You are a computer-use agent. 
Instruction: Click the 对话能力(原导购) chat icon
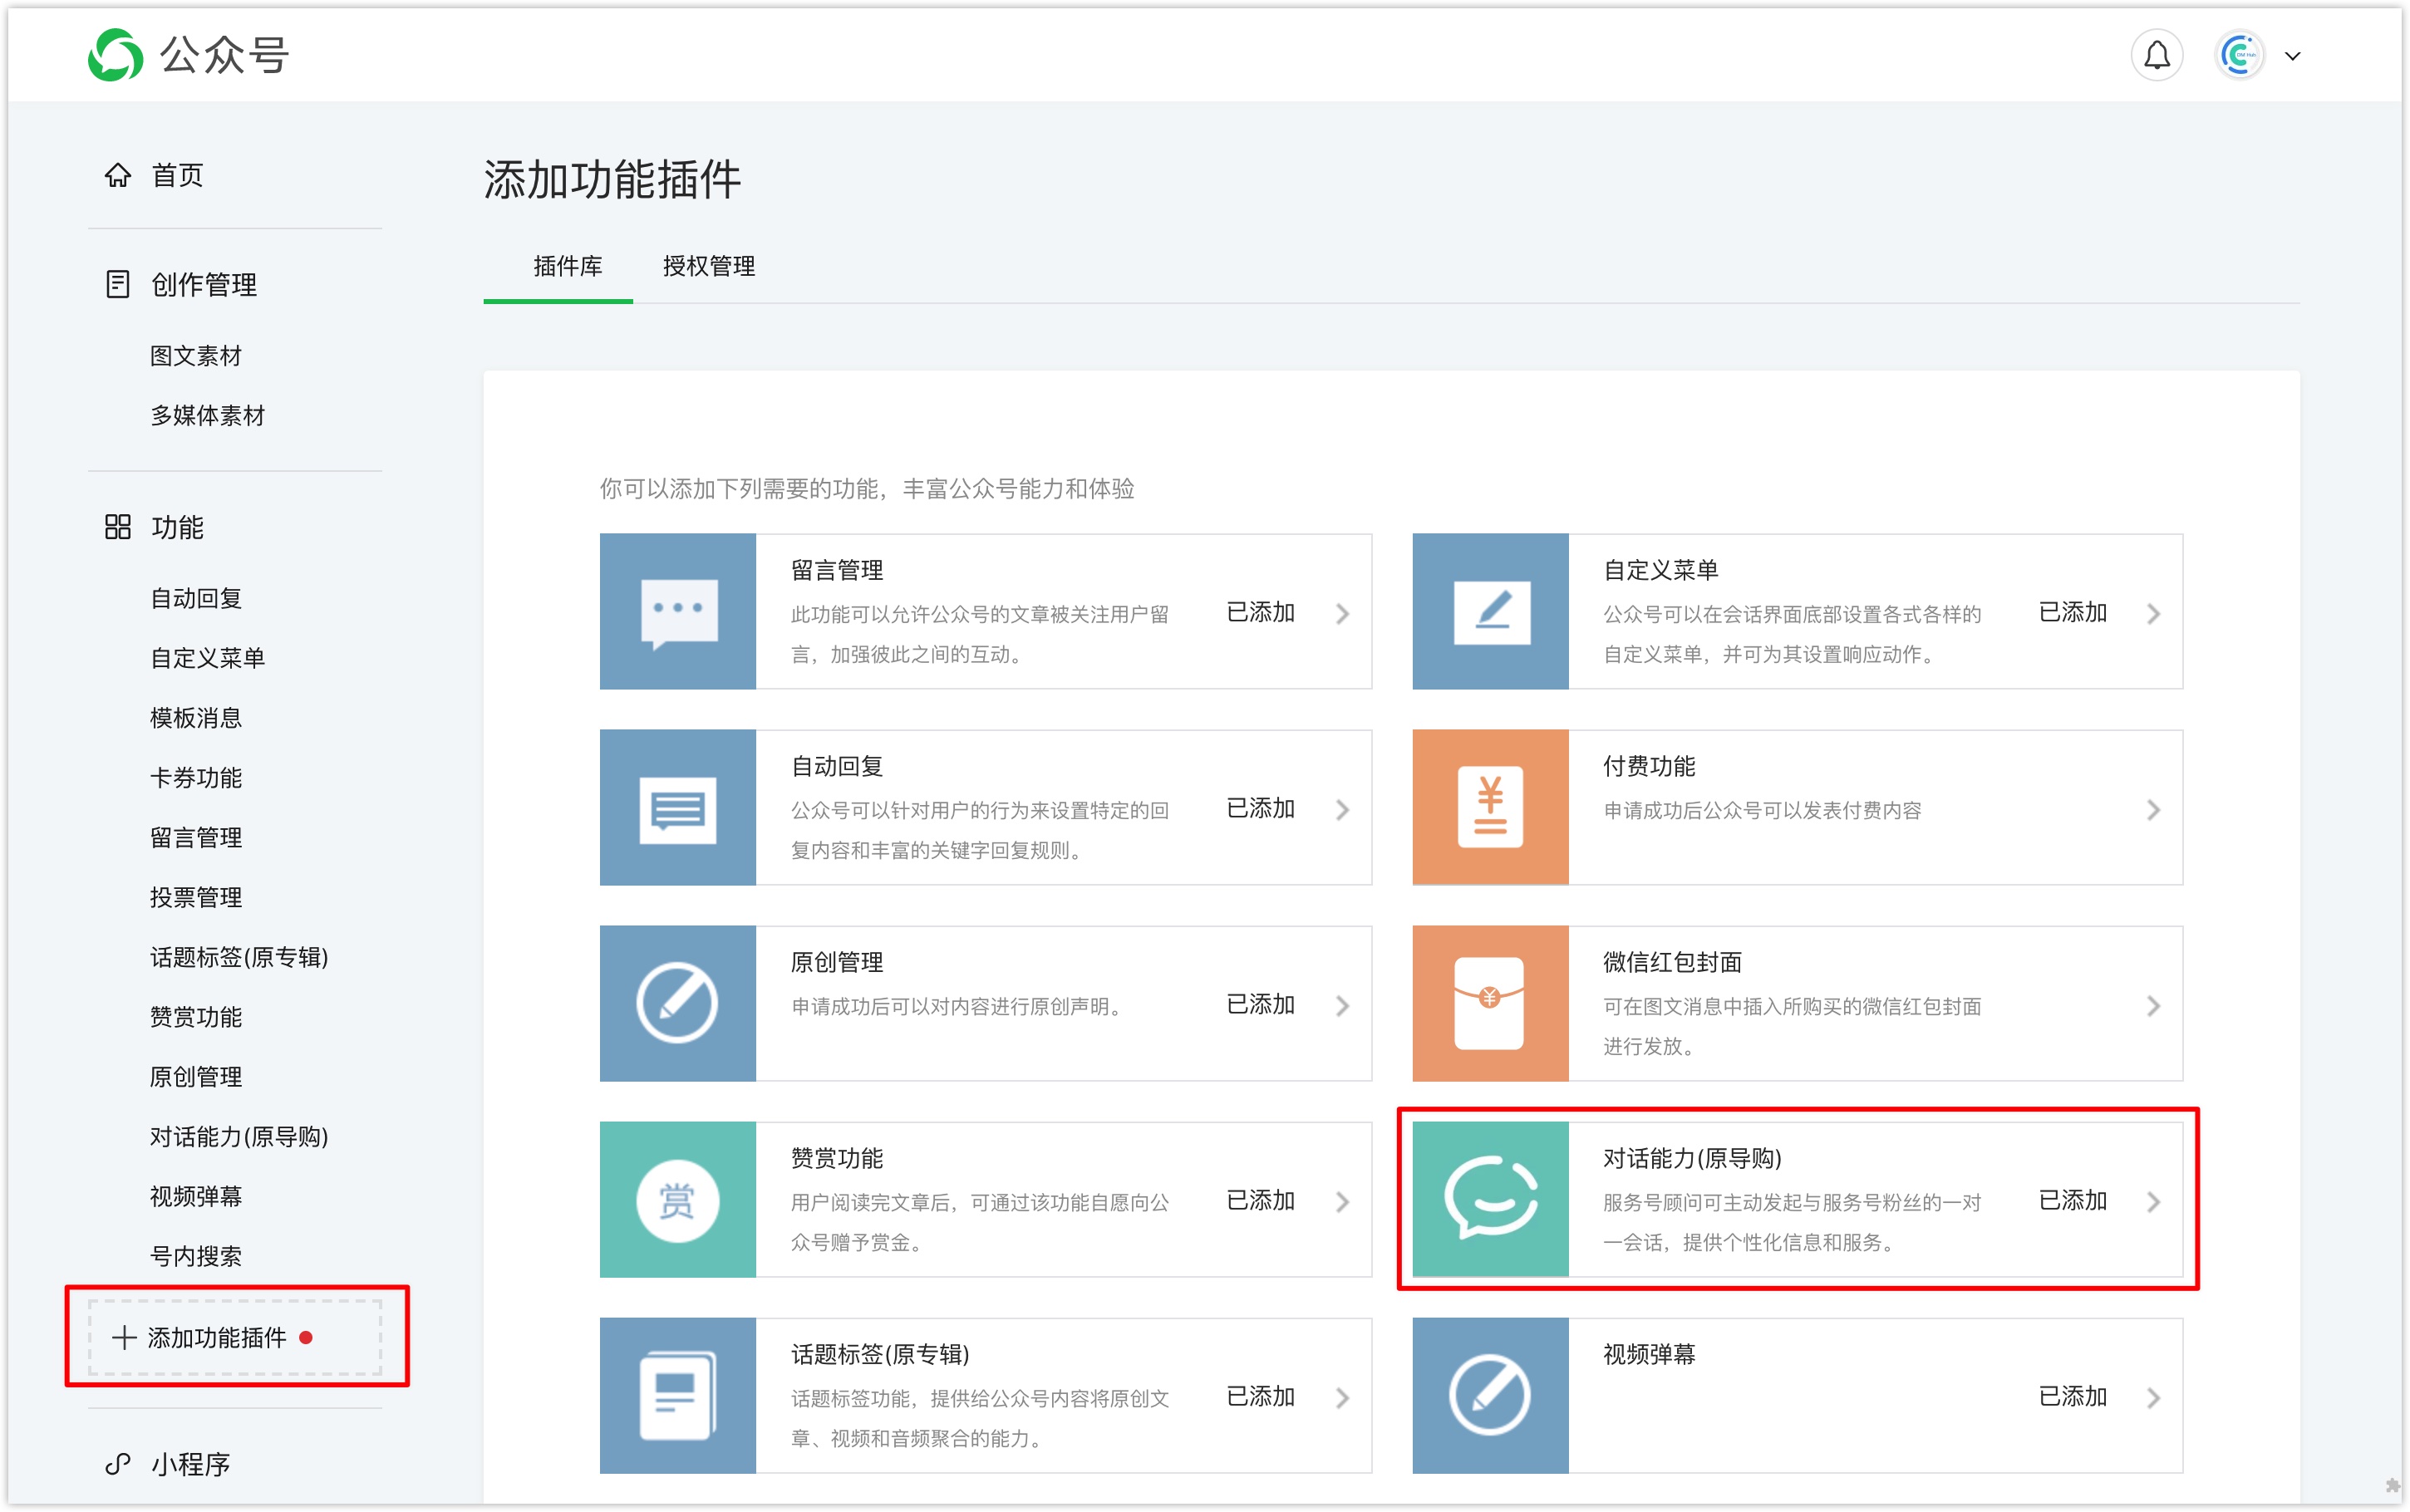click(1490, 1199)
